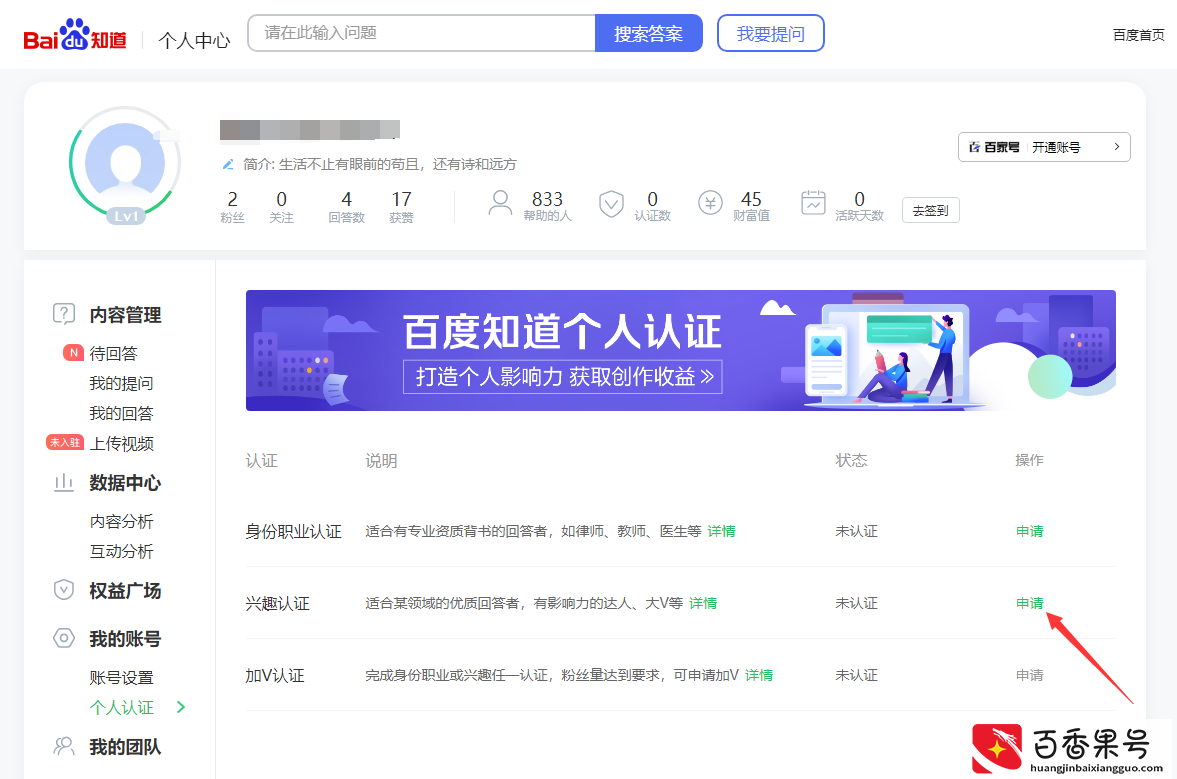Expand the 百家号 开通账号 chevron arrow
Screen dimensions: 1177x779
coord(1117,147)
